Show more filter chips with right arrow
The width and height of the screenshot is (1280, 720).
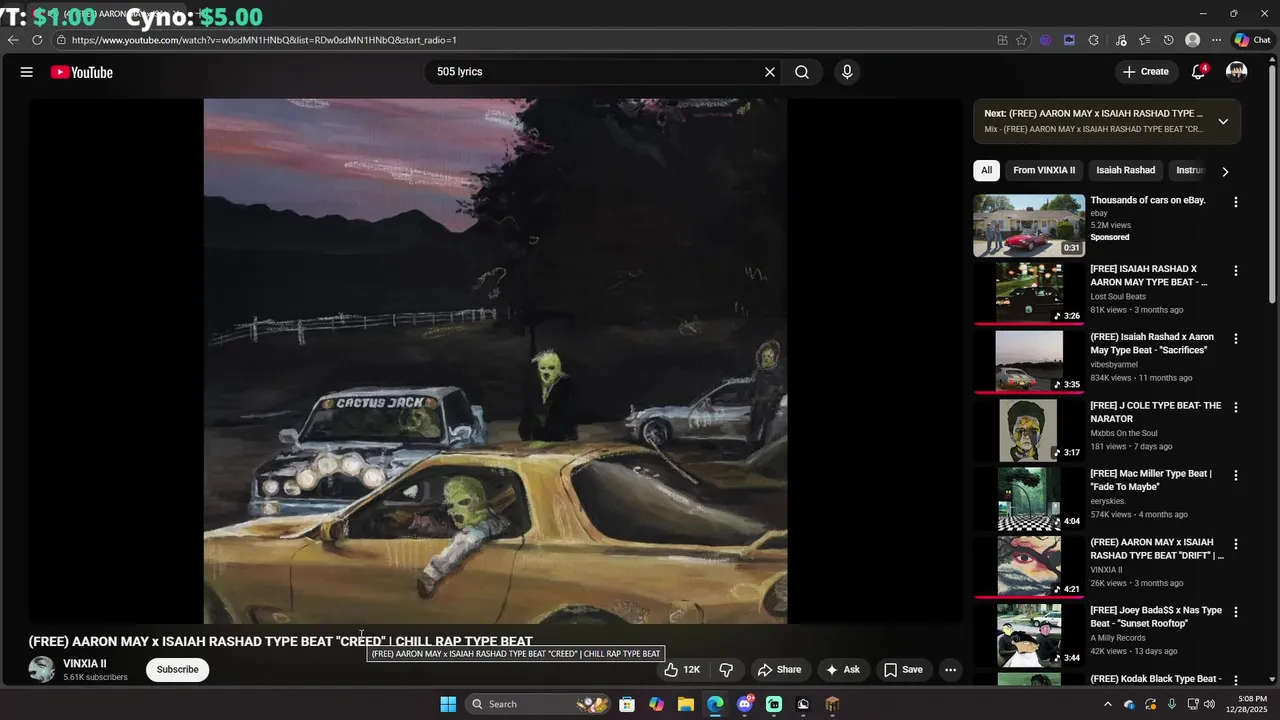(x=1225, y=171)
